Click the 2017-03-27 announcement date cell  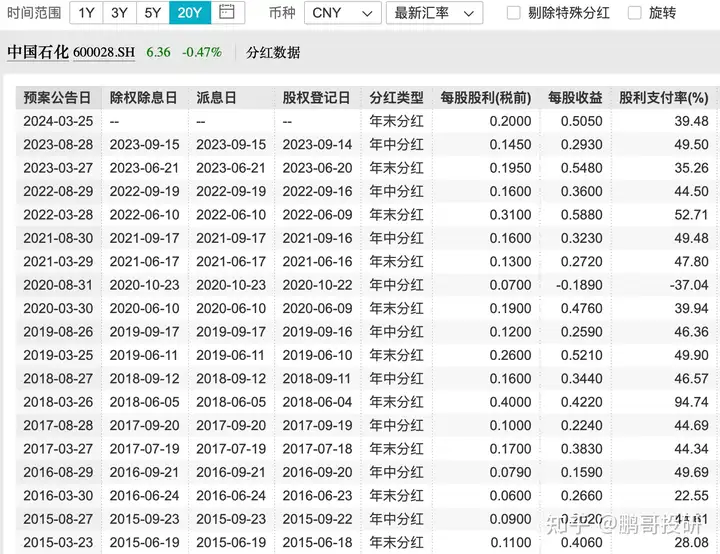click(x=58, y=449)
